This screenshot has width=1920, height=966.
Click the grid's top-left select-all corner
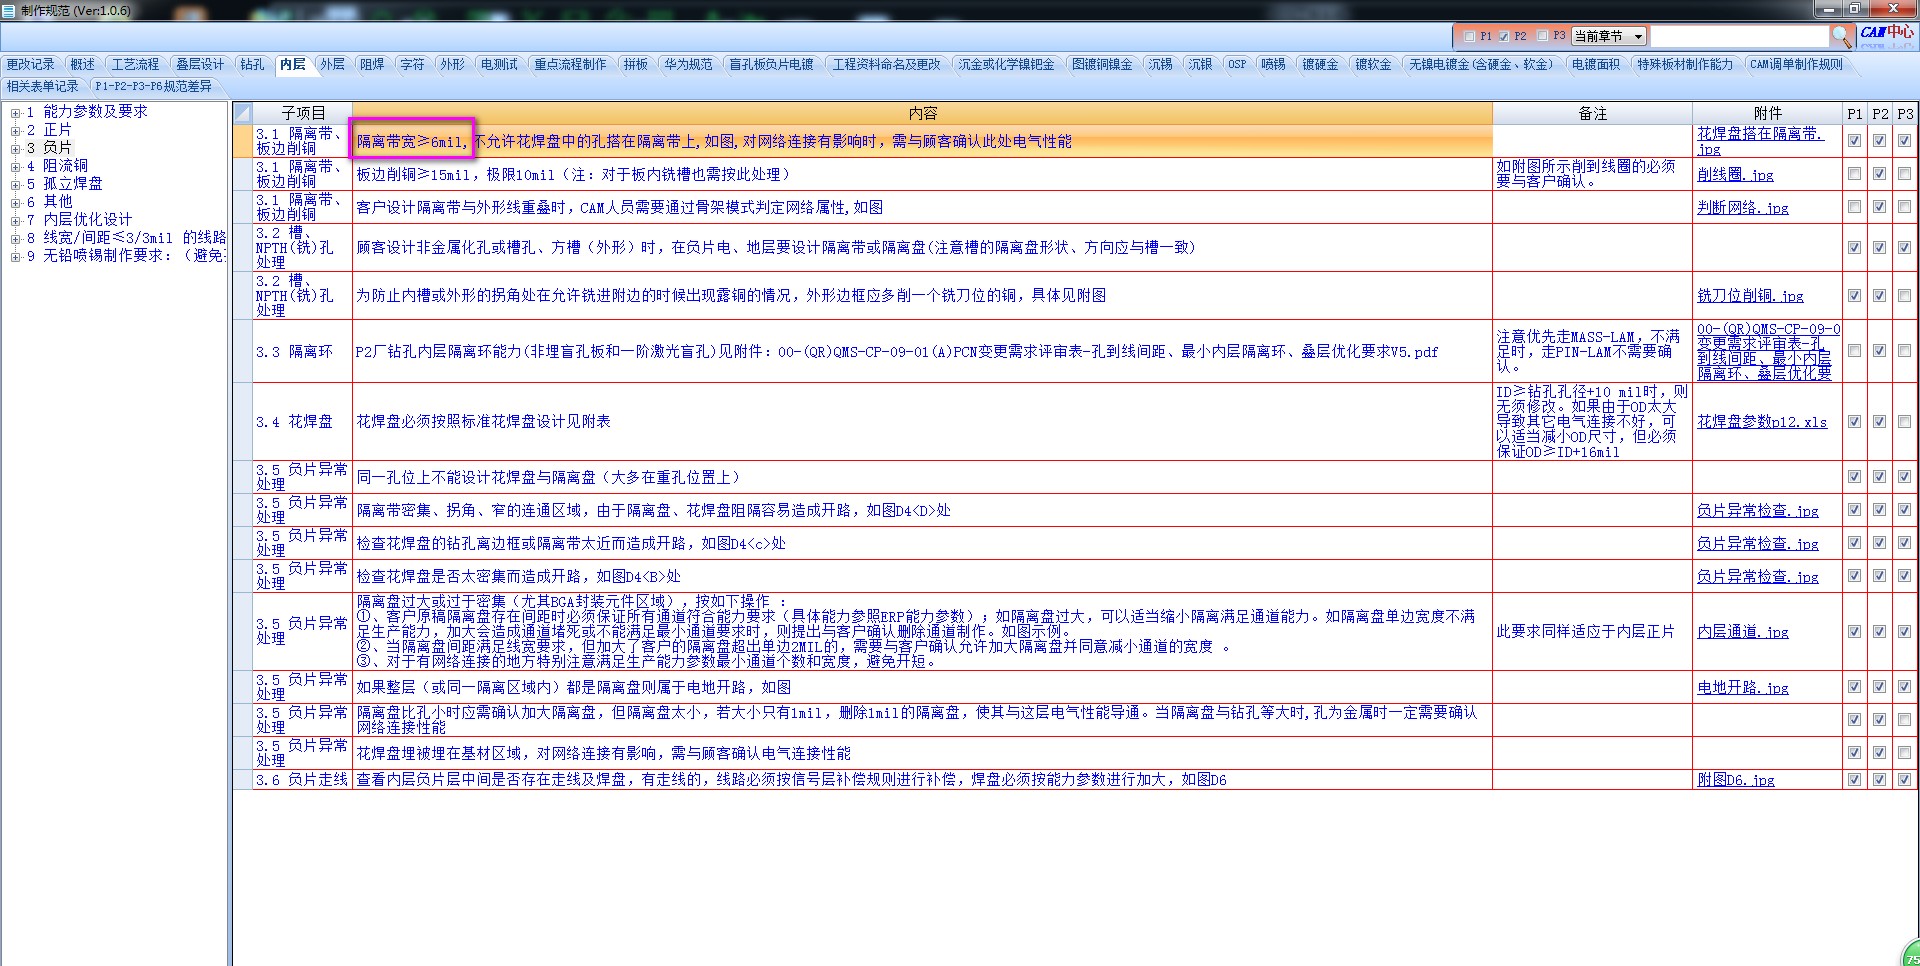[243, 113]
